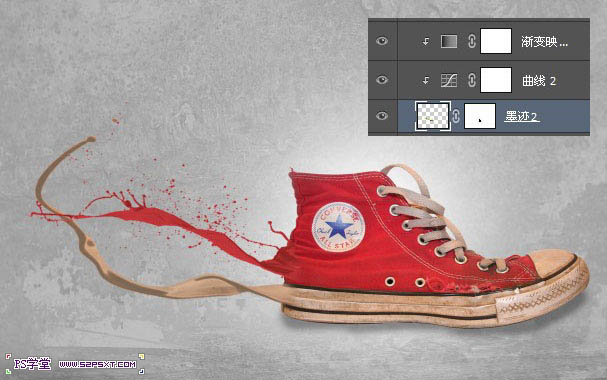Image resolution: width=607 pixels, height=380 pixels.
Task: Click clipping arrow on 渐变映 layer
Action: tap(426, 41)
